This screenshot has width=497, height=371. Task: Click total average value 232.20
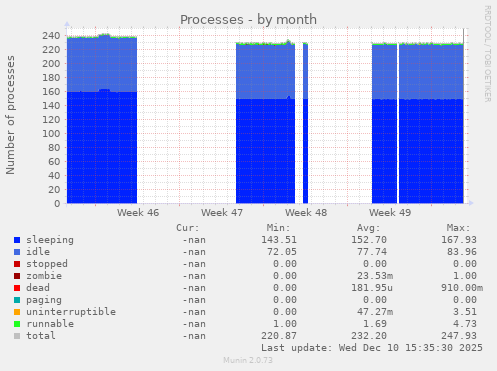[369, 336]
